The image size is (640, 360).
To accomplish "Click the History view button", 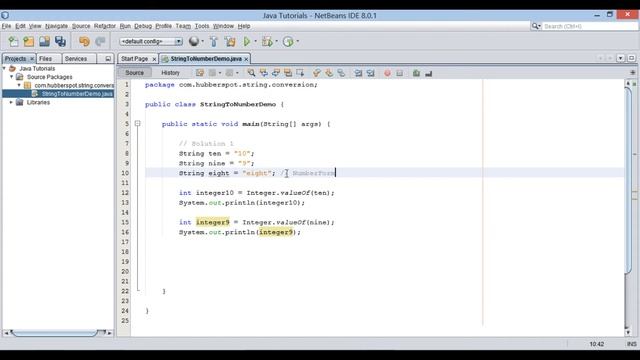I will (x=170, y=73).
